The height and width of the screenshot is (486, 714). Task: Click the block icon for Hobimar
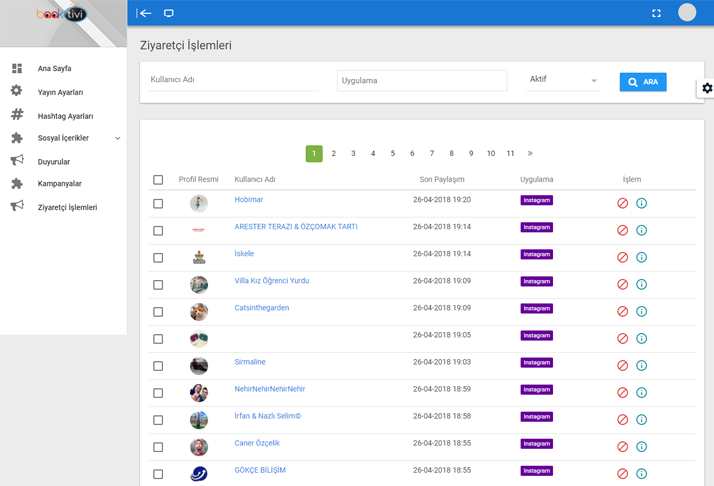(622, 203)
